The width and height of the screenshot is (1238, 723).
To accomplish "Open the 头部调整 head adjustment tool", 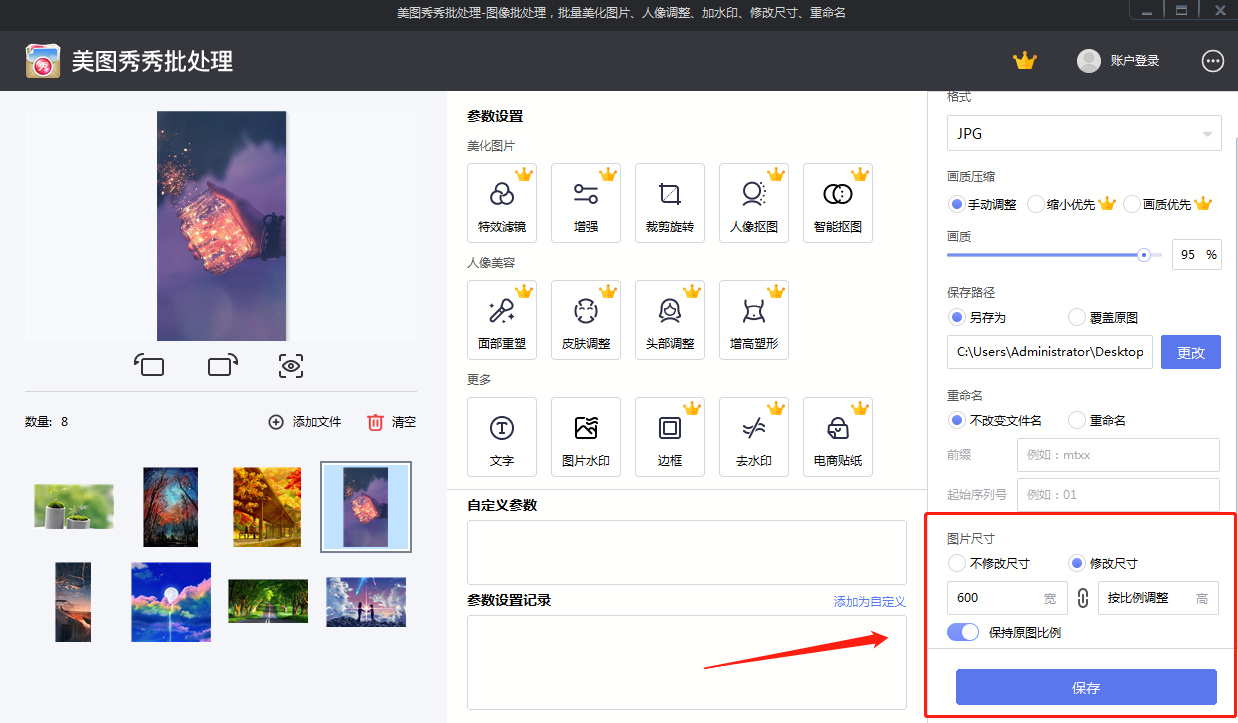I will [670, 320].
